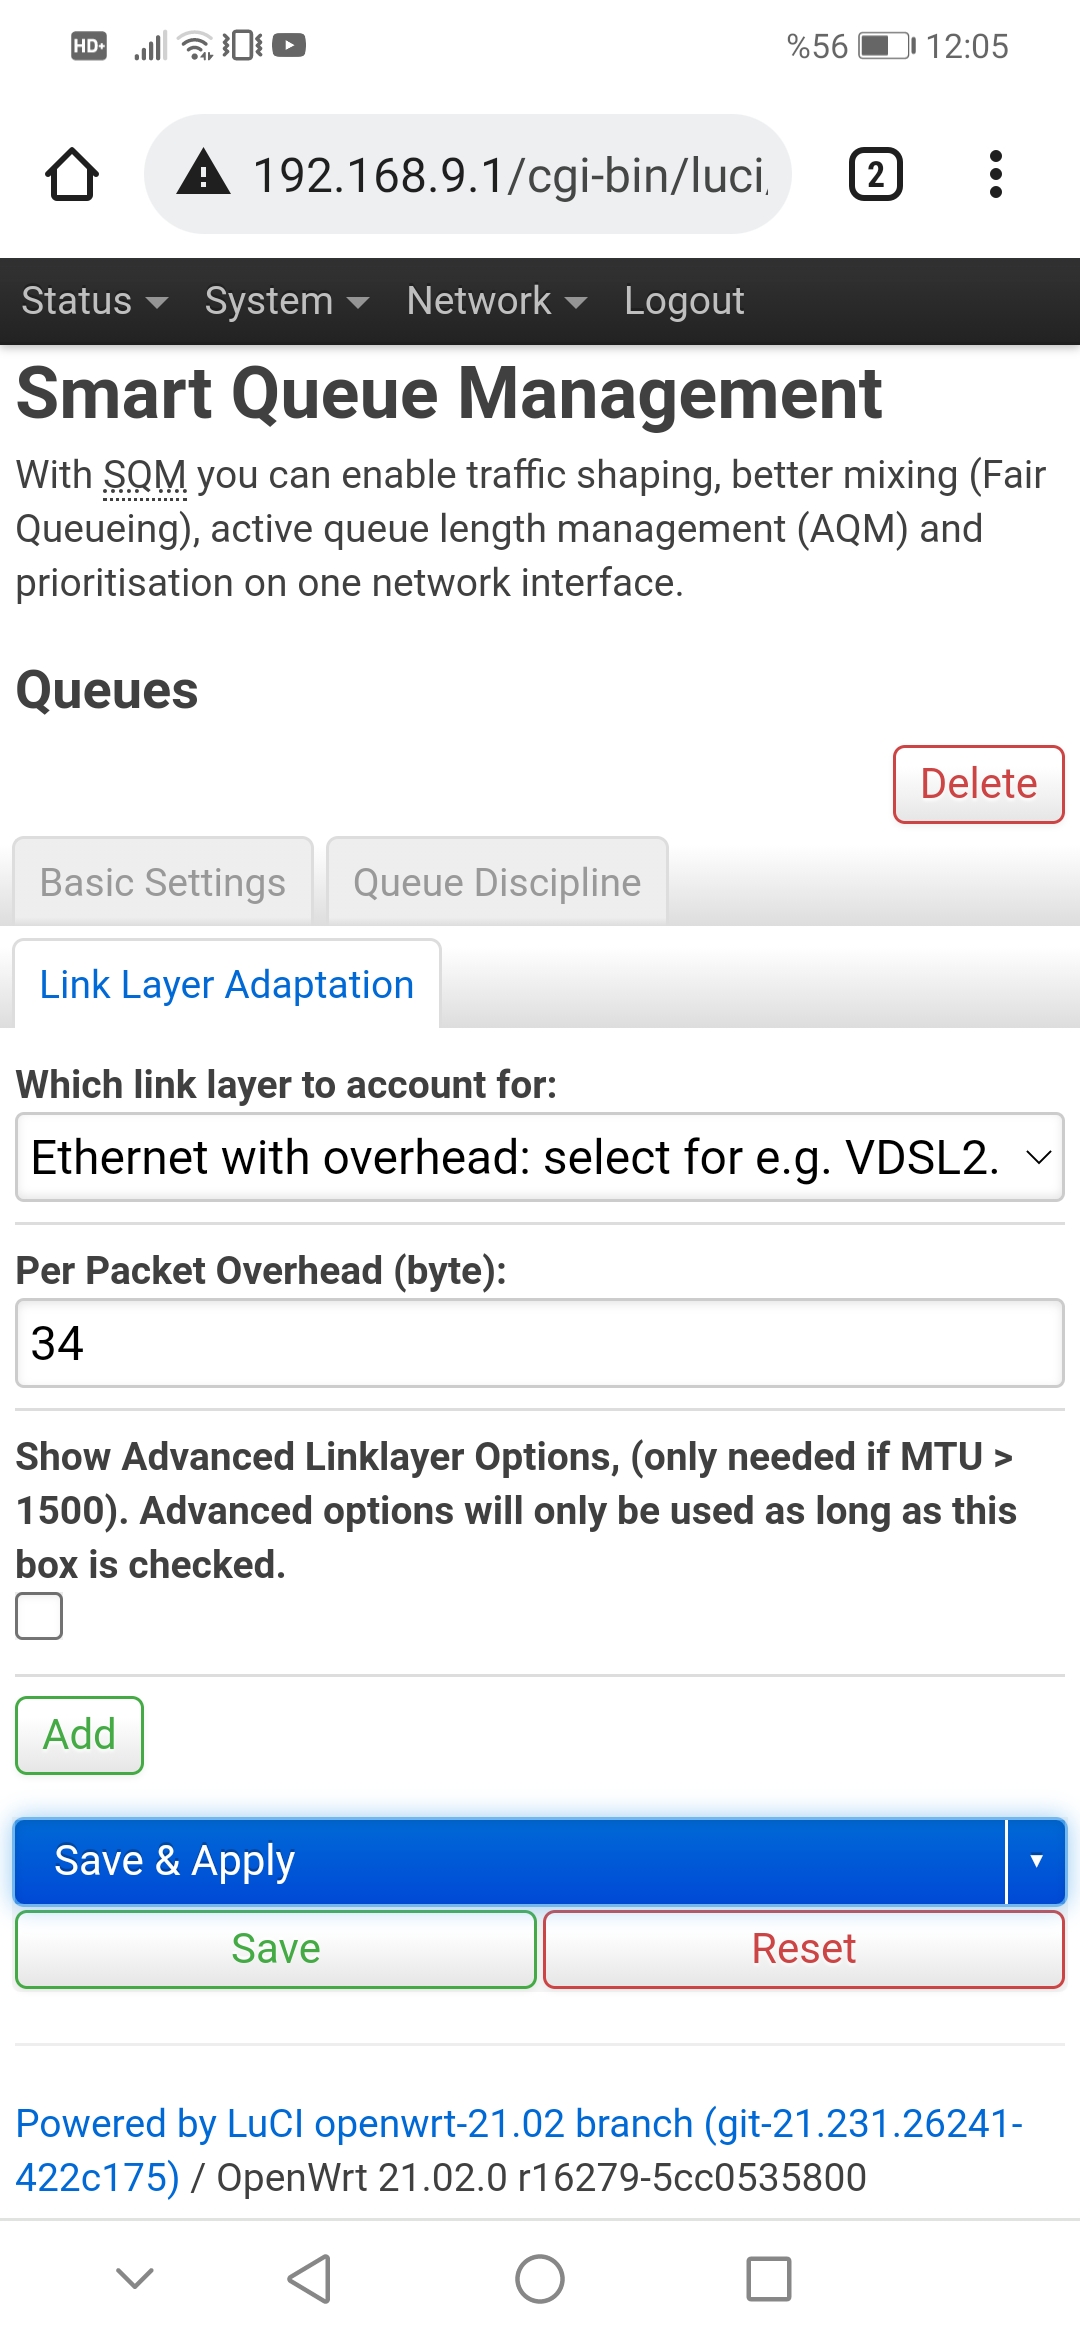Enable Show Advanced Linklayer Options checkbox
Viewport: 1080px width, 2340px height.
pos(39,1616)
